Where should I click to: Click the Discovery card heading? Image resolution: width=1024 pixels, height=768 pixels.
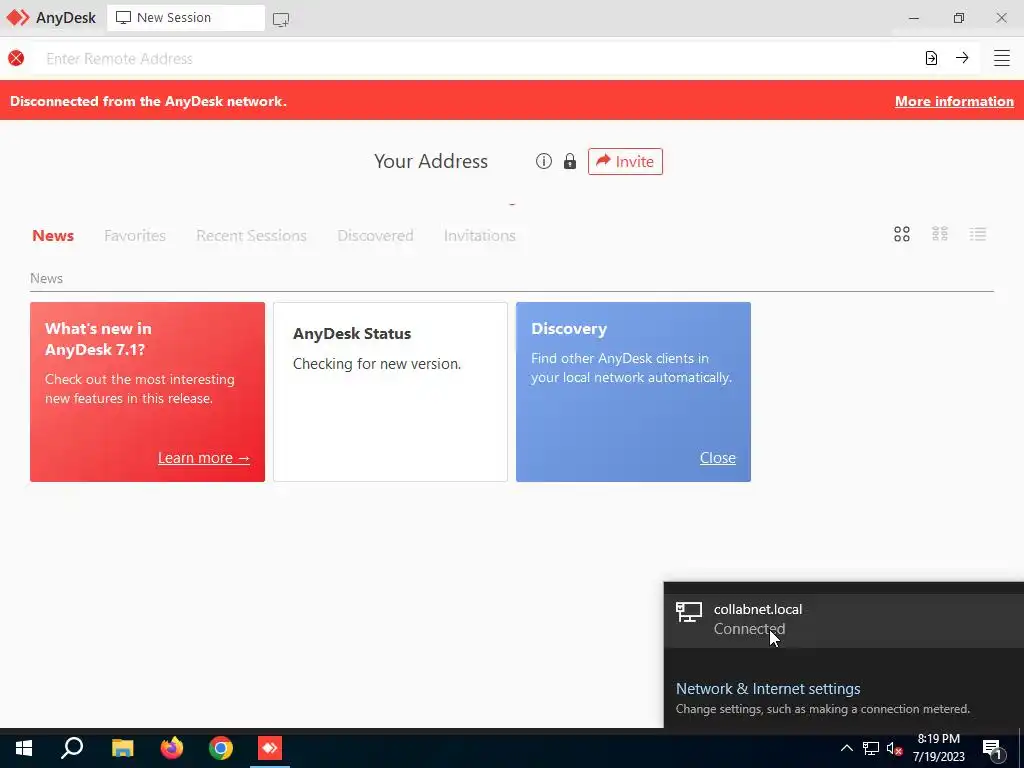click(x=569, y=328)
